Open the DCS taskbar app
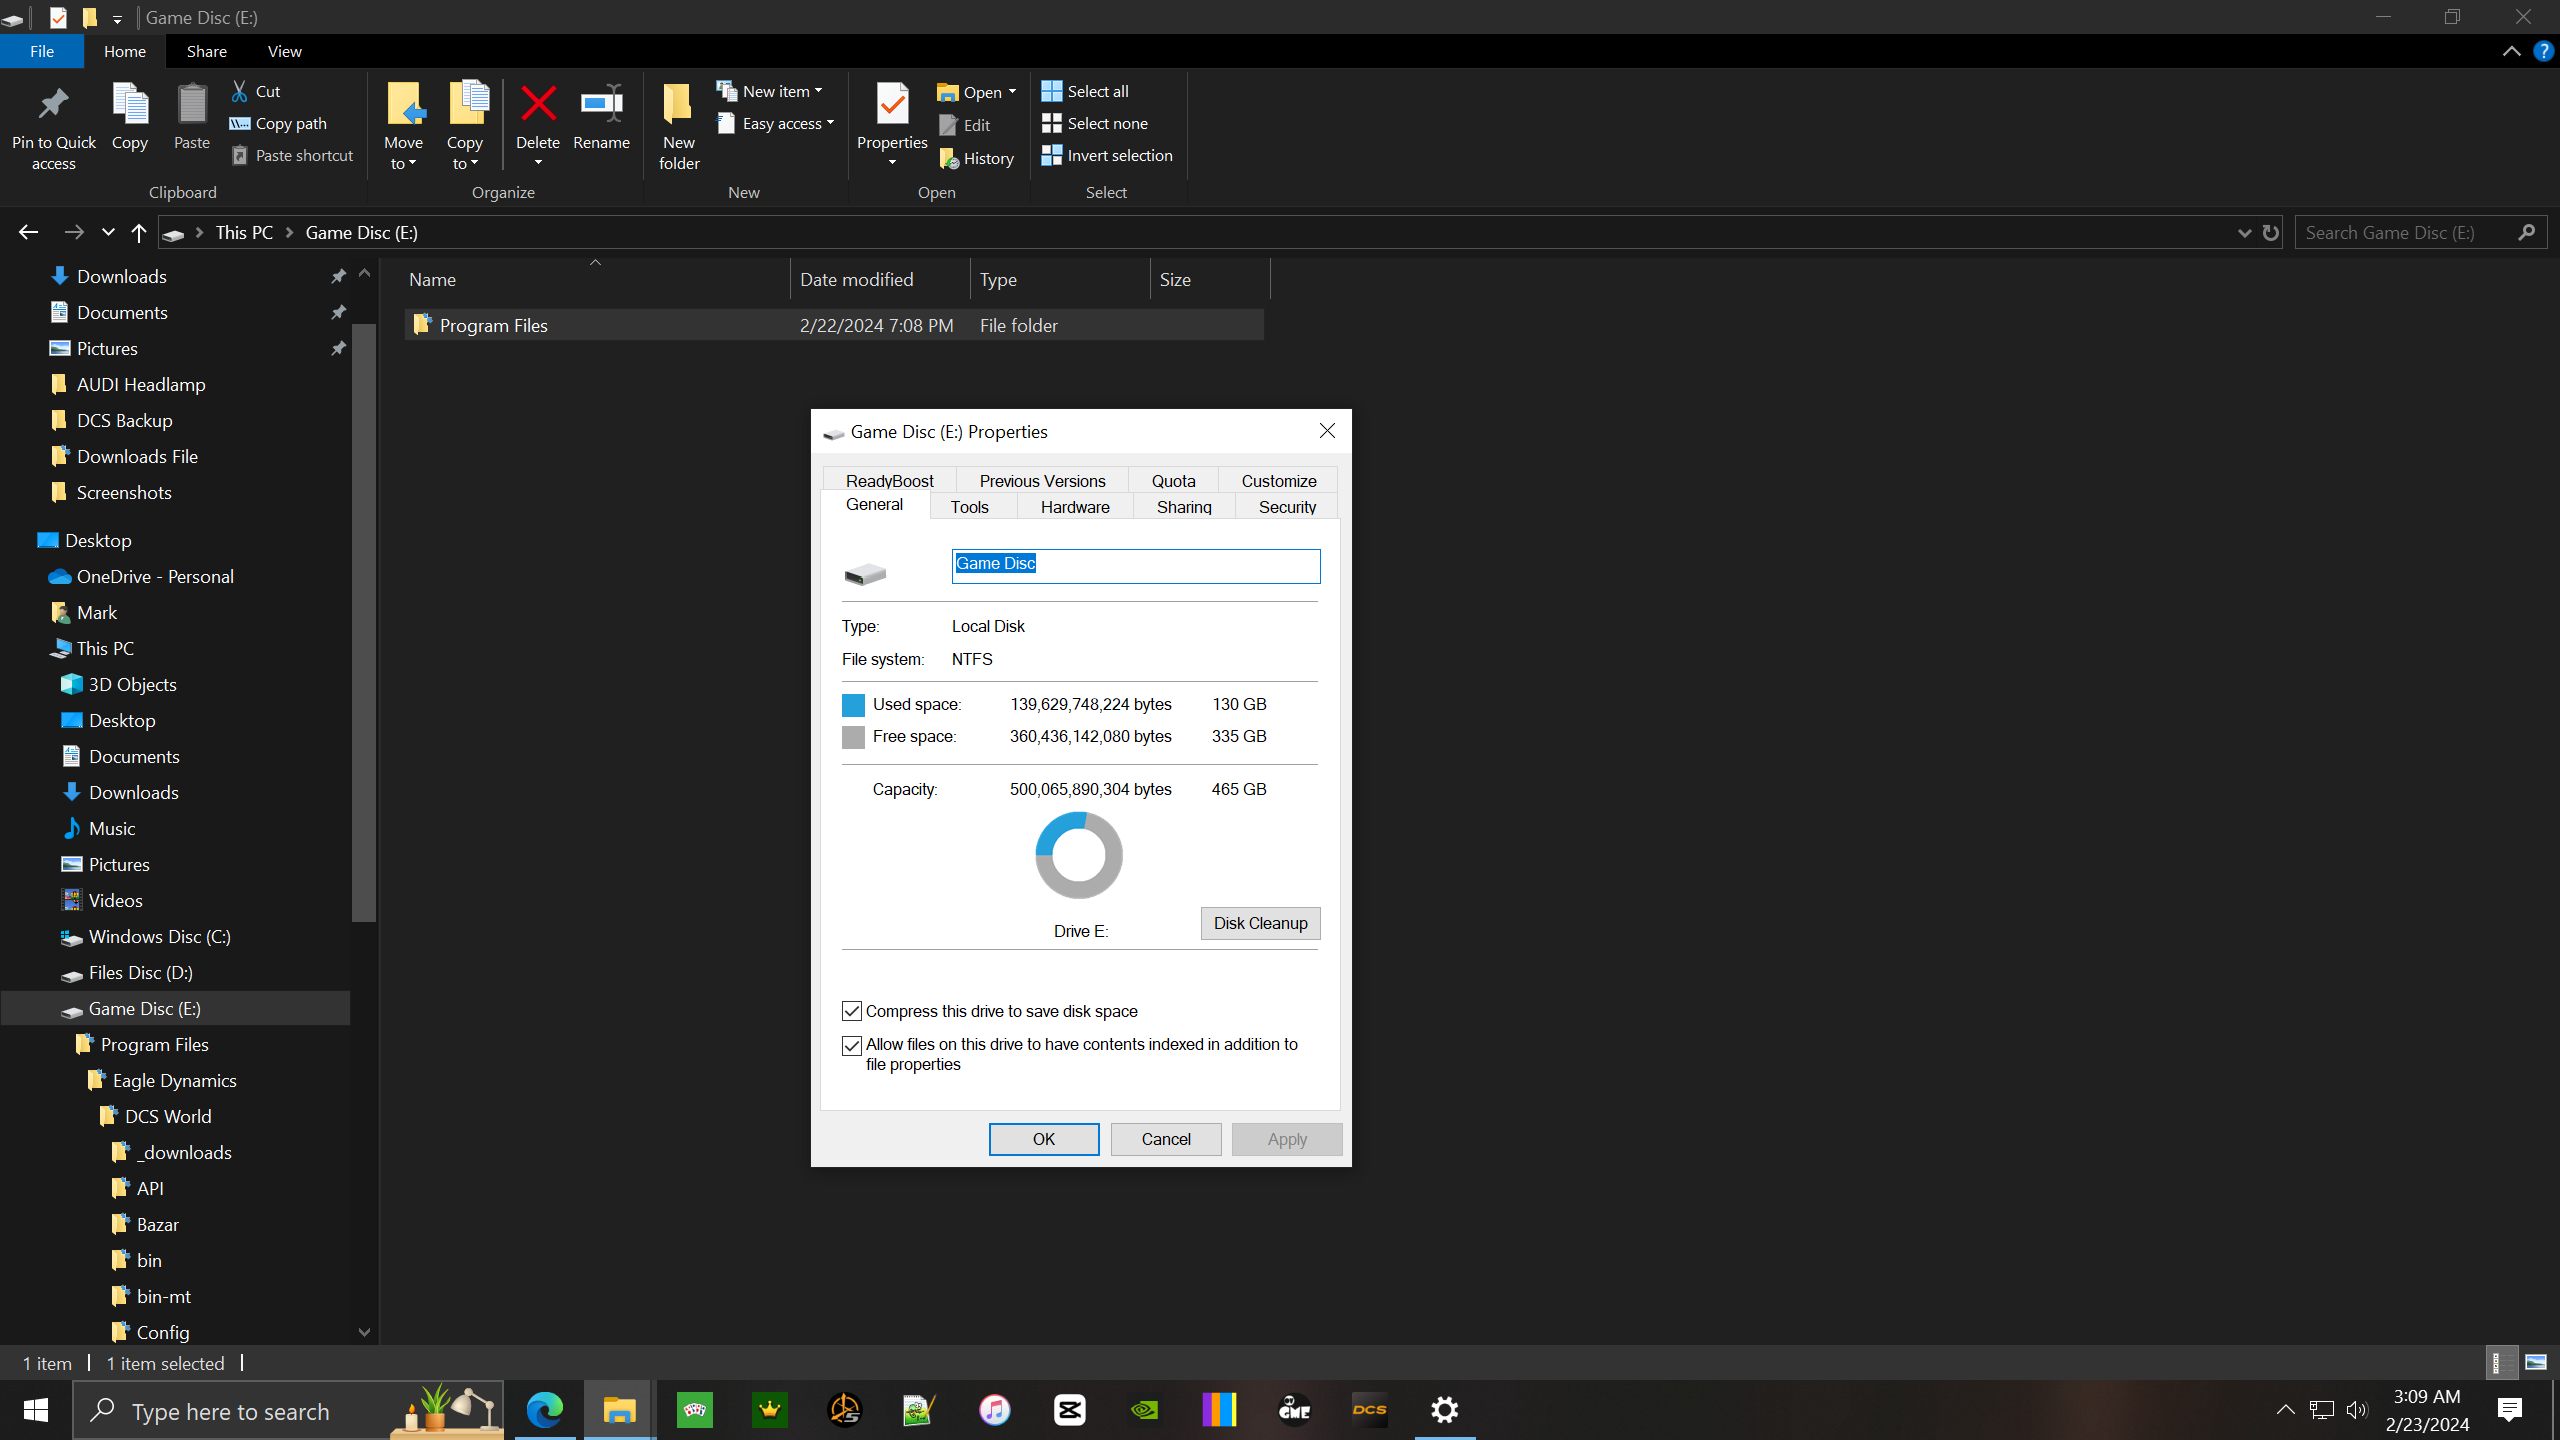The width and height of the screenshot is (2560, 1440). pos(1370,1410)
